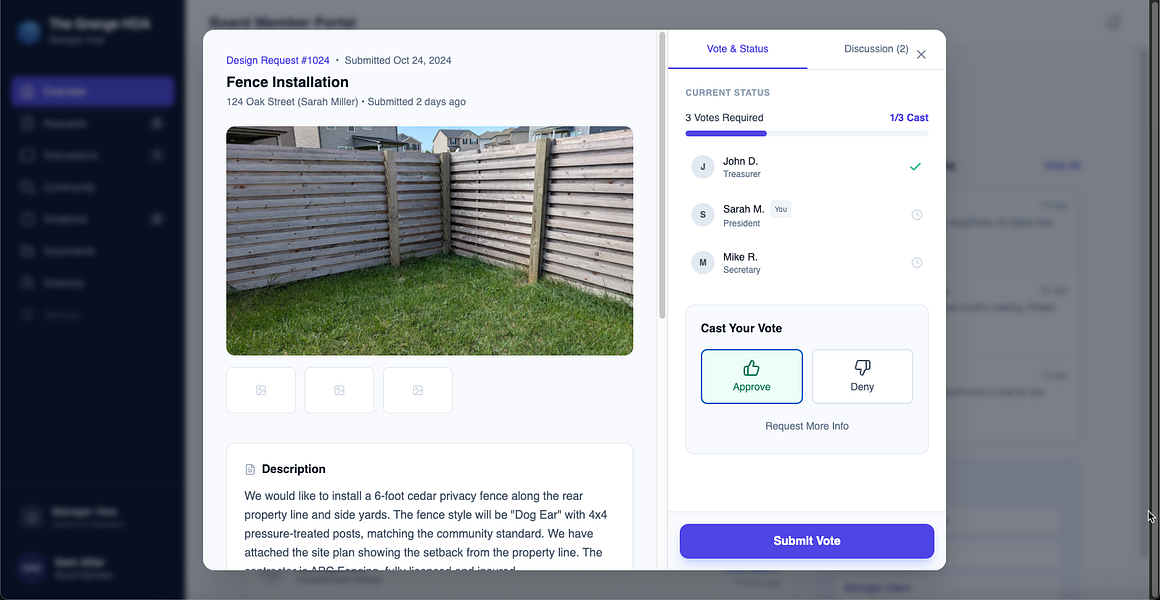This screenshot has width=1160, height=600.
Task: Open the third image thumbnail placeholder
Action: (418, 390)
